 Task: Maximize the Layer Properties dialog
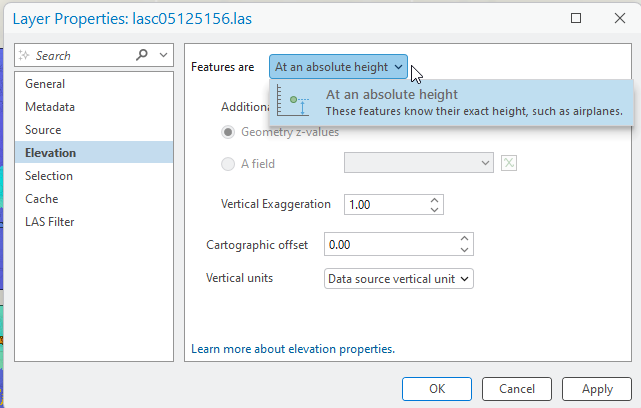(576, 18)
